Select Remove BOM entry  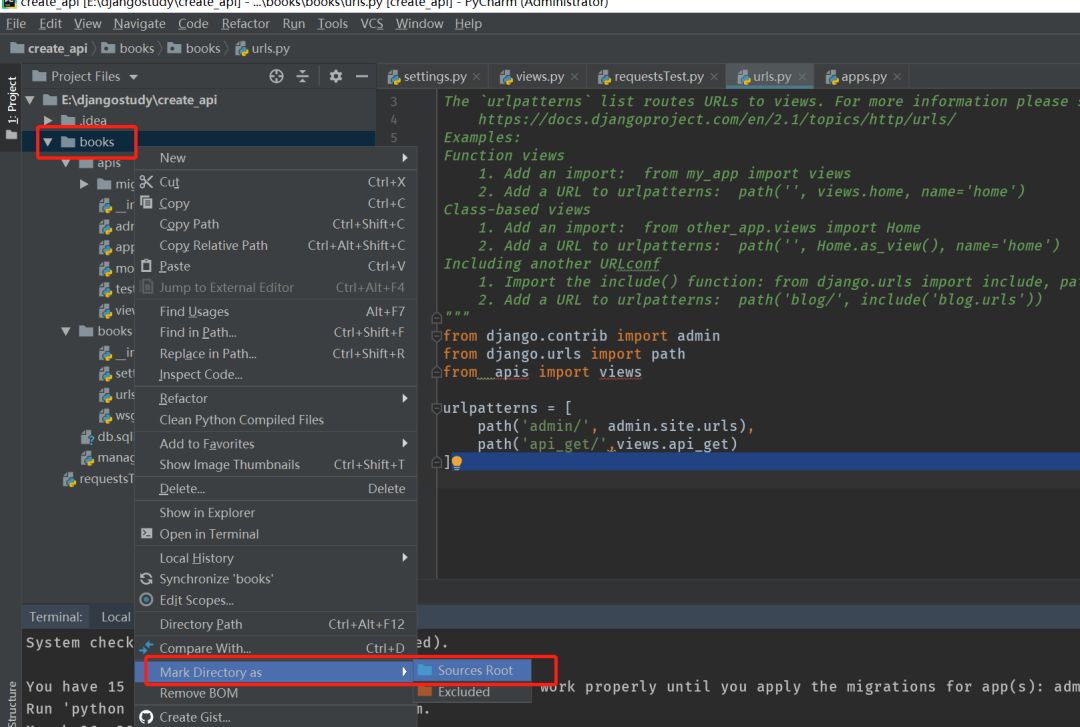point(276,693)
